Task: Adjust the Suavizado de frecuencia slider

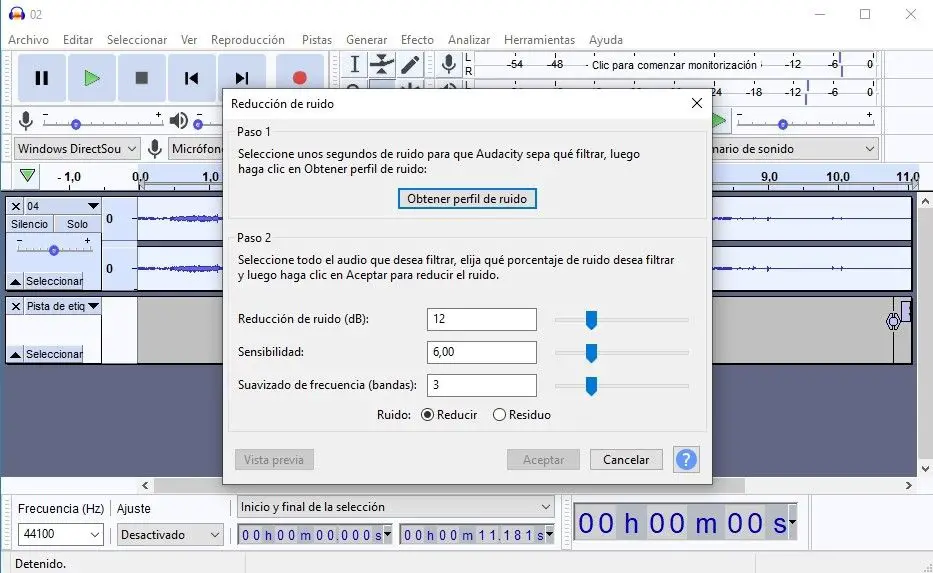Action: [x=591, y=386]
